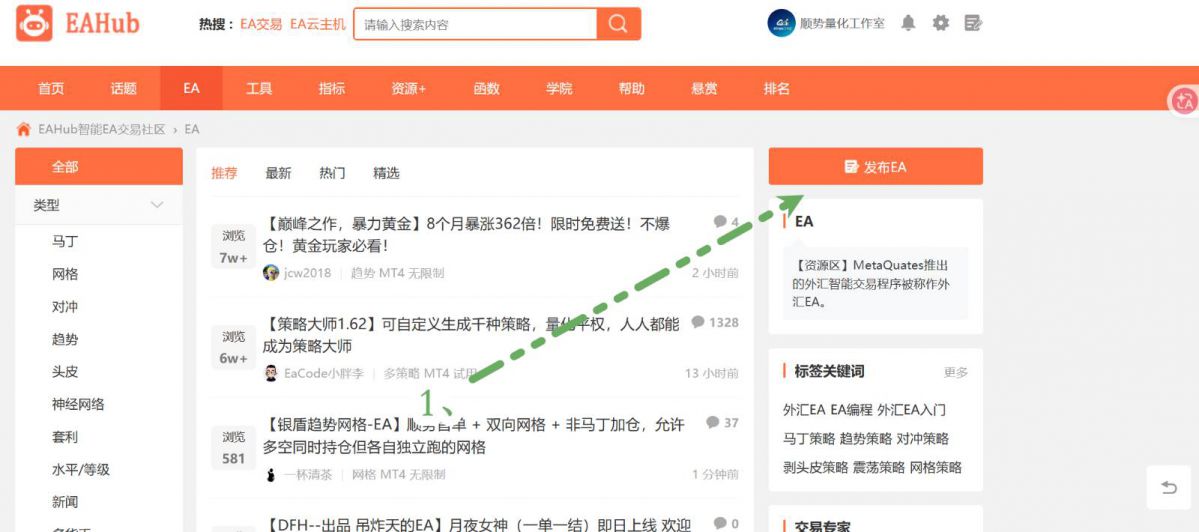Open post 巅峰之作，暴力黄金
The width and height of the screenshot is (1199, 532).
[466, 235]
